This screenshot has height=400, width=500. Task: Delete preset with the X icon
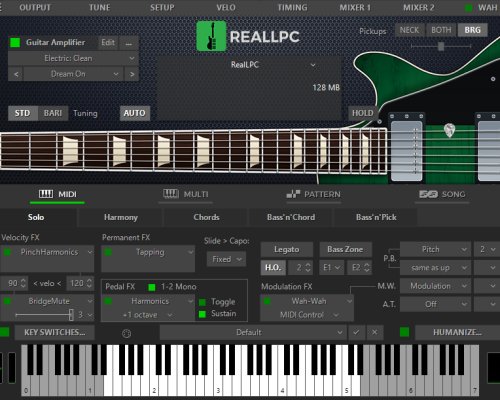pos(375,332)
